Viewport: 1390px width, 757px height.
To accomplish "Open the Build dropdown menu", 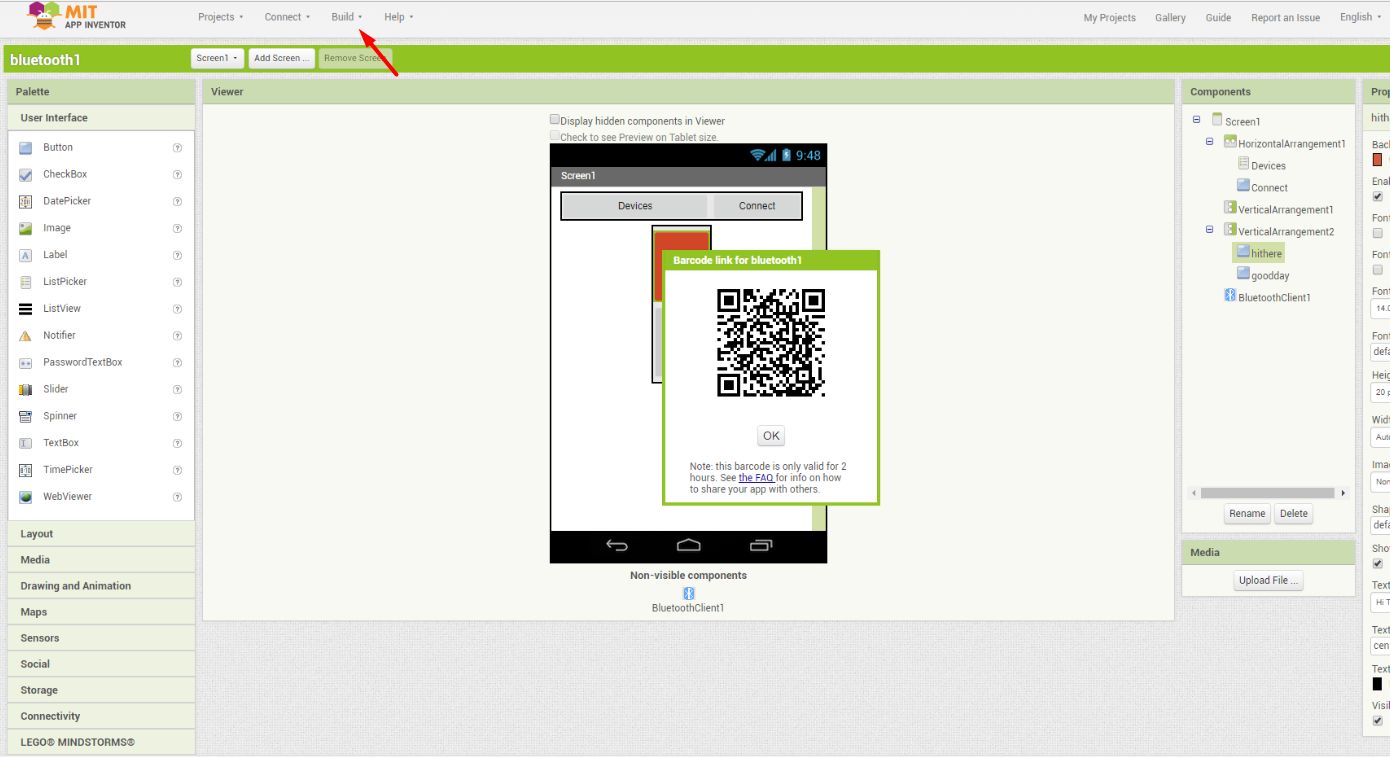I will (x=346, y=17).
